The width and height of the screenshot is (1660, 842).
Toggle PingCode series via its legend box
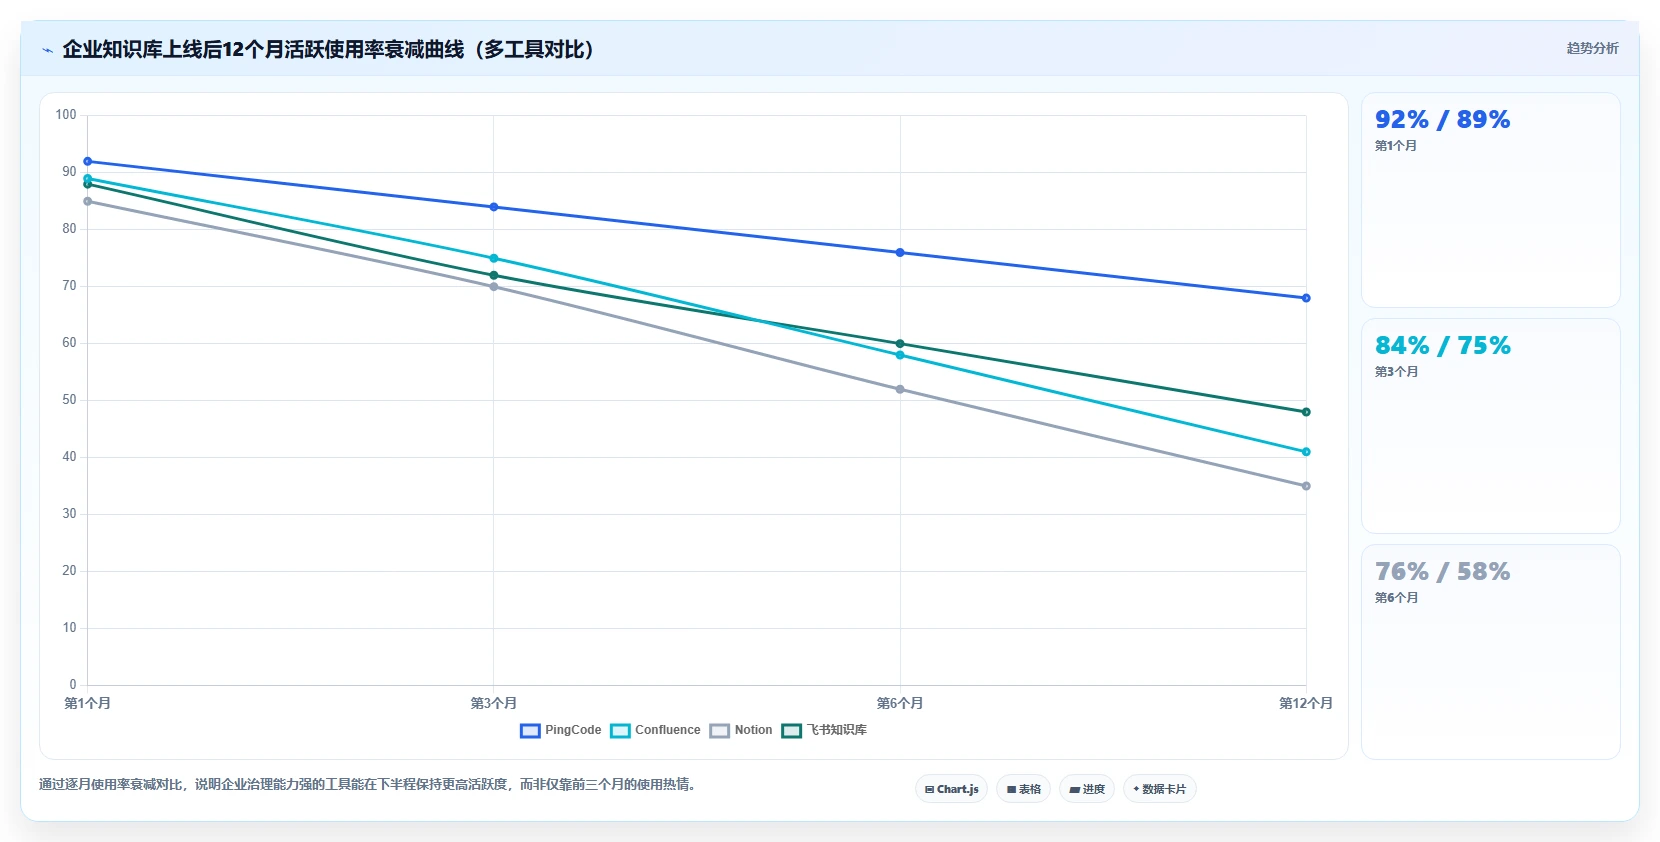tap(530, 731)
